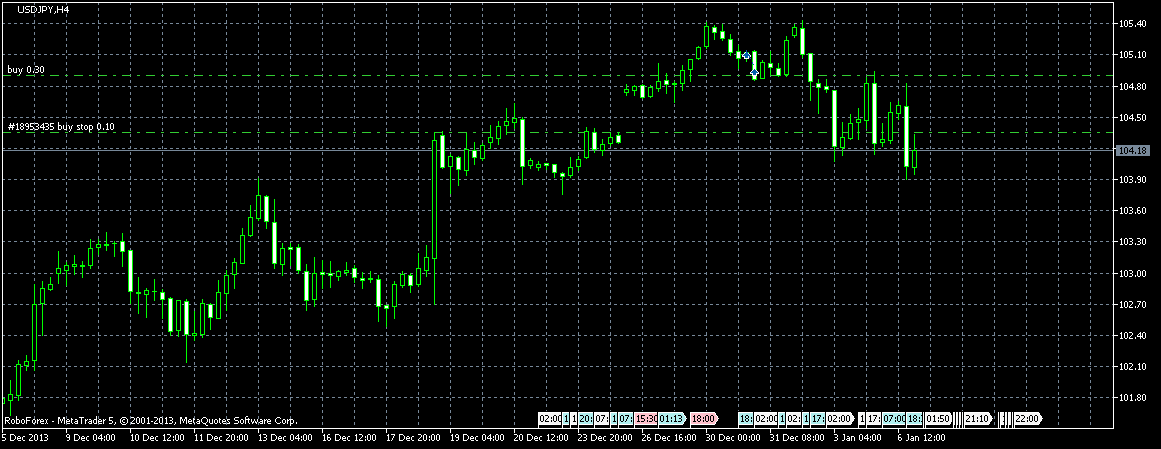Open the white '17:' calendar event marker

[874, 419]
